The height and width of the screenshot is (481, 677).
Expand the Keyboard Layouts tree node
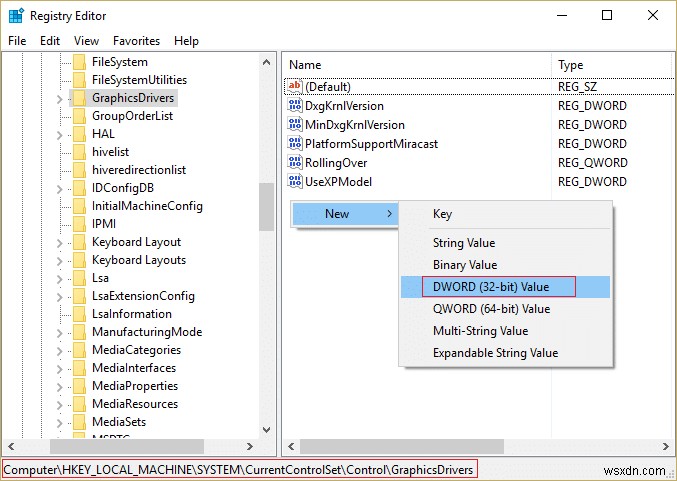pyautogui.click(x=60, y=261)
